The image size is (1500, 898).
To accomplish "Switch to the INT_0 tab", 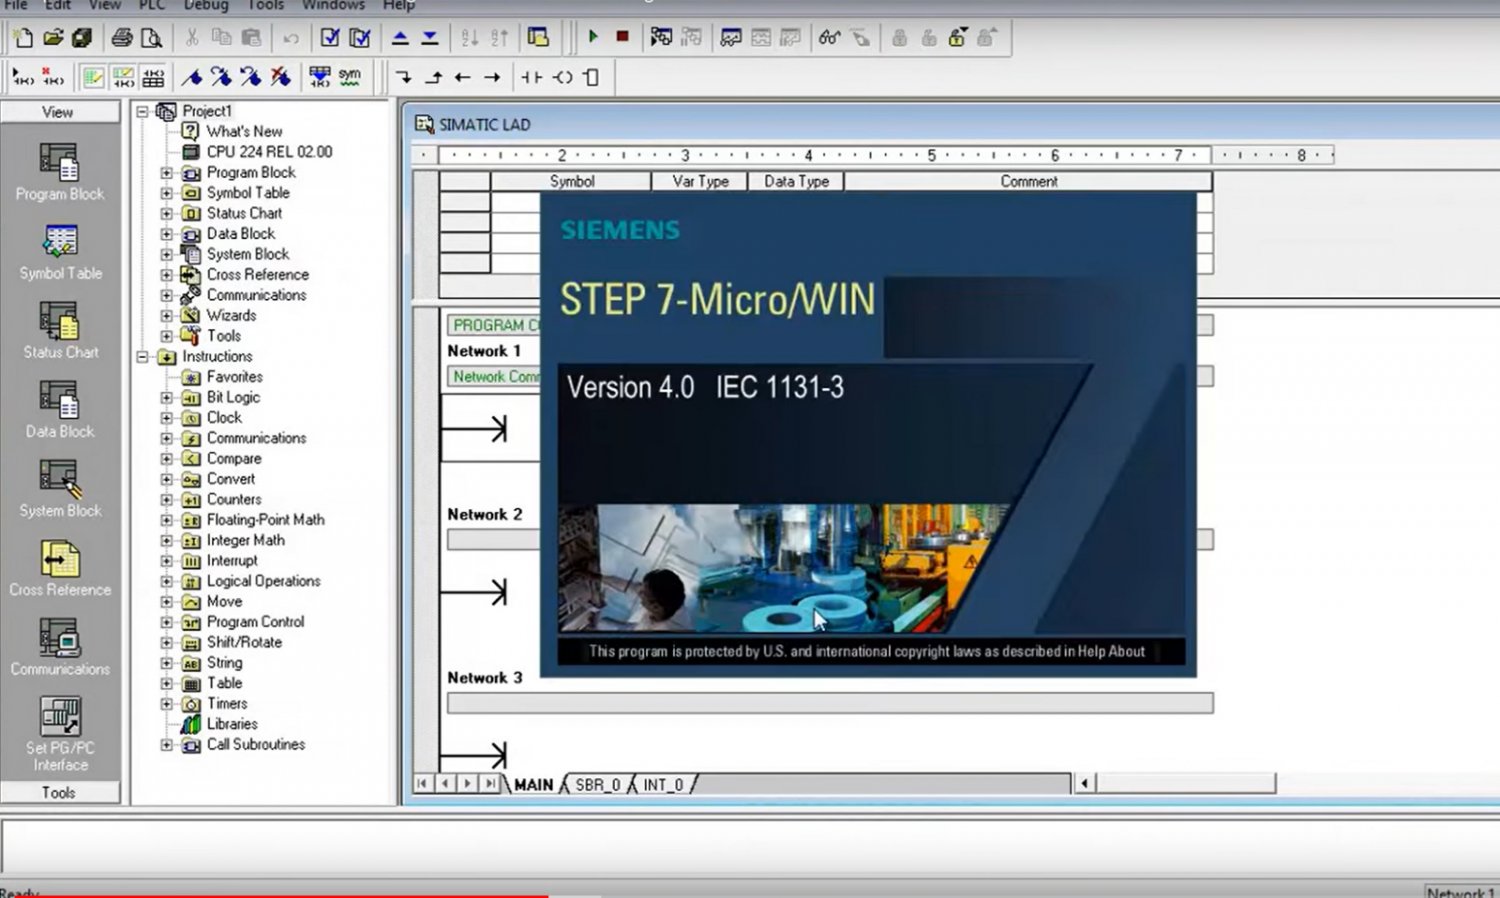I will click(x=662, y=785).
